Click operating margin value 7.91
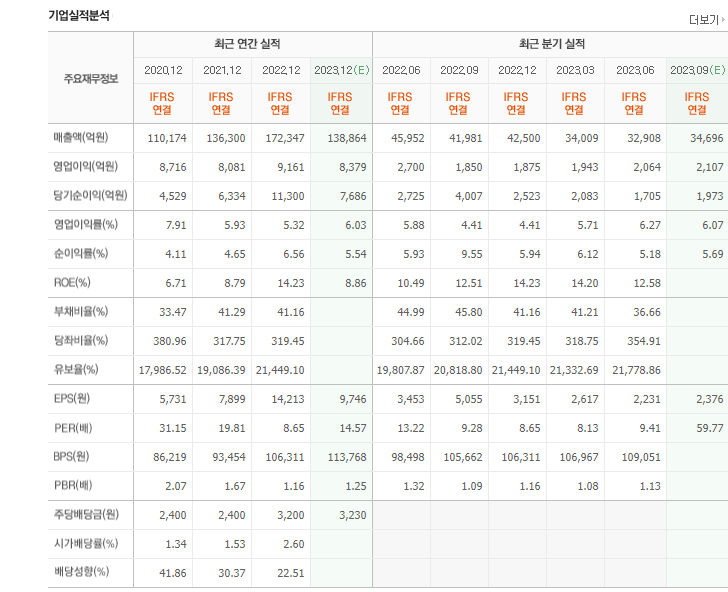The width and height of the screenshot is (728, 592). click(176, 225)
